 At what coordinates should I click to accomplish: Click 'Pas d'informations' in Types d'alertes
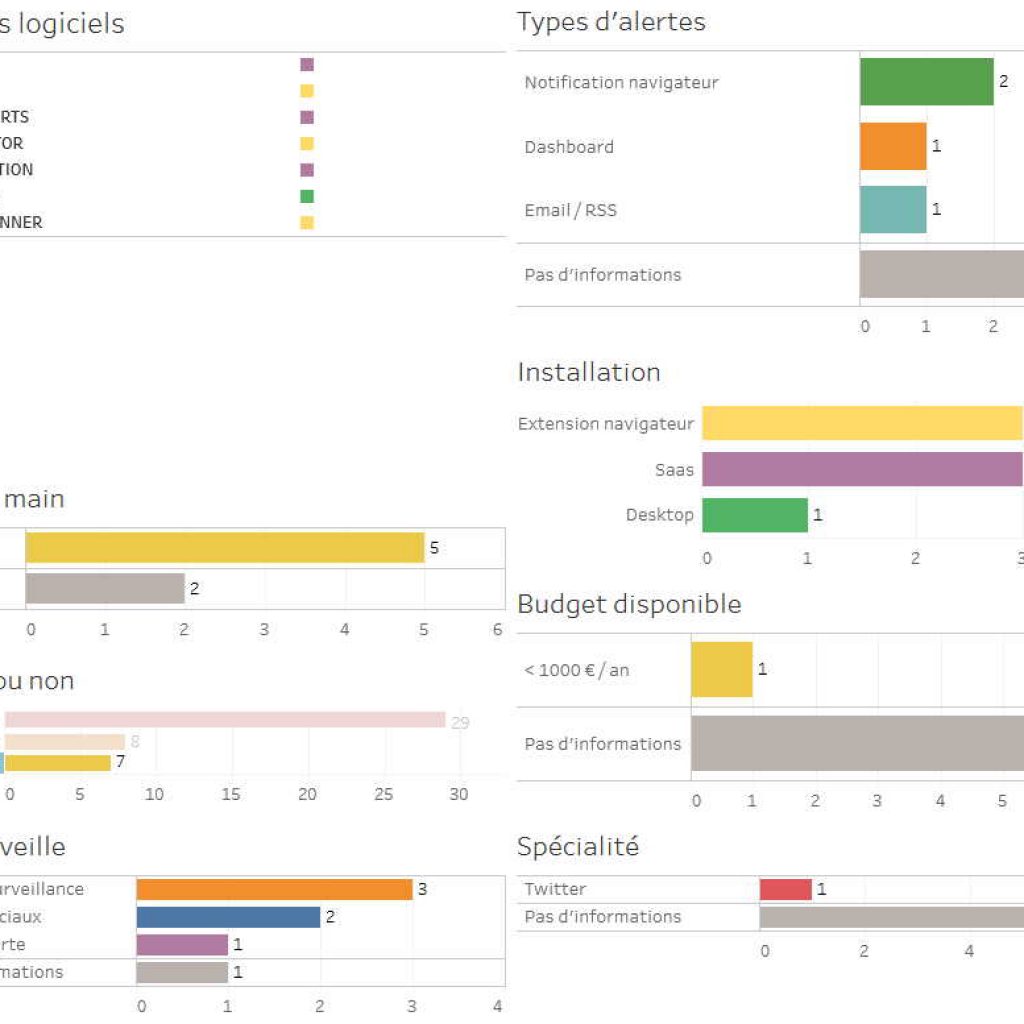602,275
